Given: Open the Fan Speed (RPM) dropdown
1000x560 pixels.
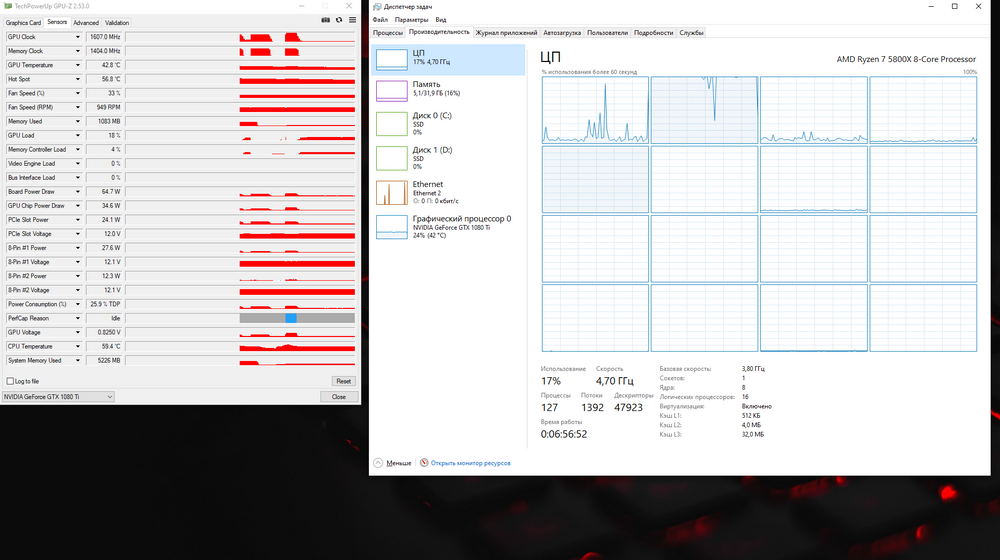Looking at the screenshot, I should (x=78, y=107).
